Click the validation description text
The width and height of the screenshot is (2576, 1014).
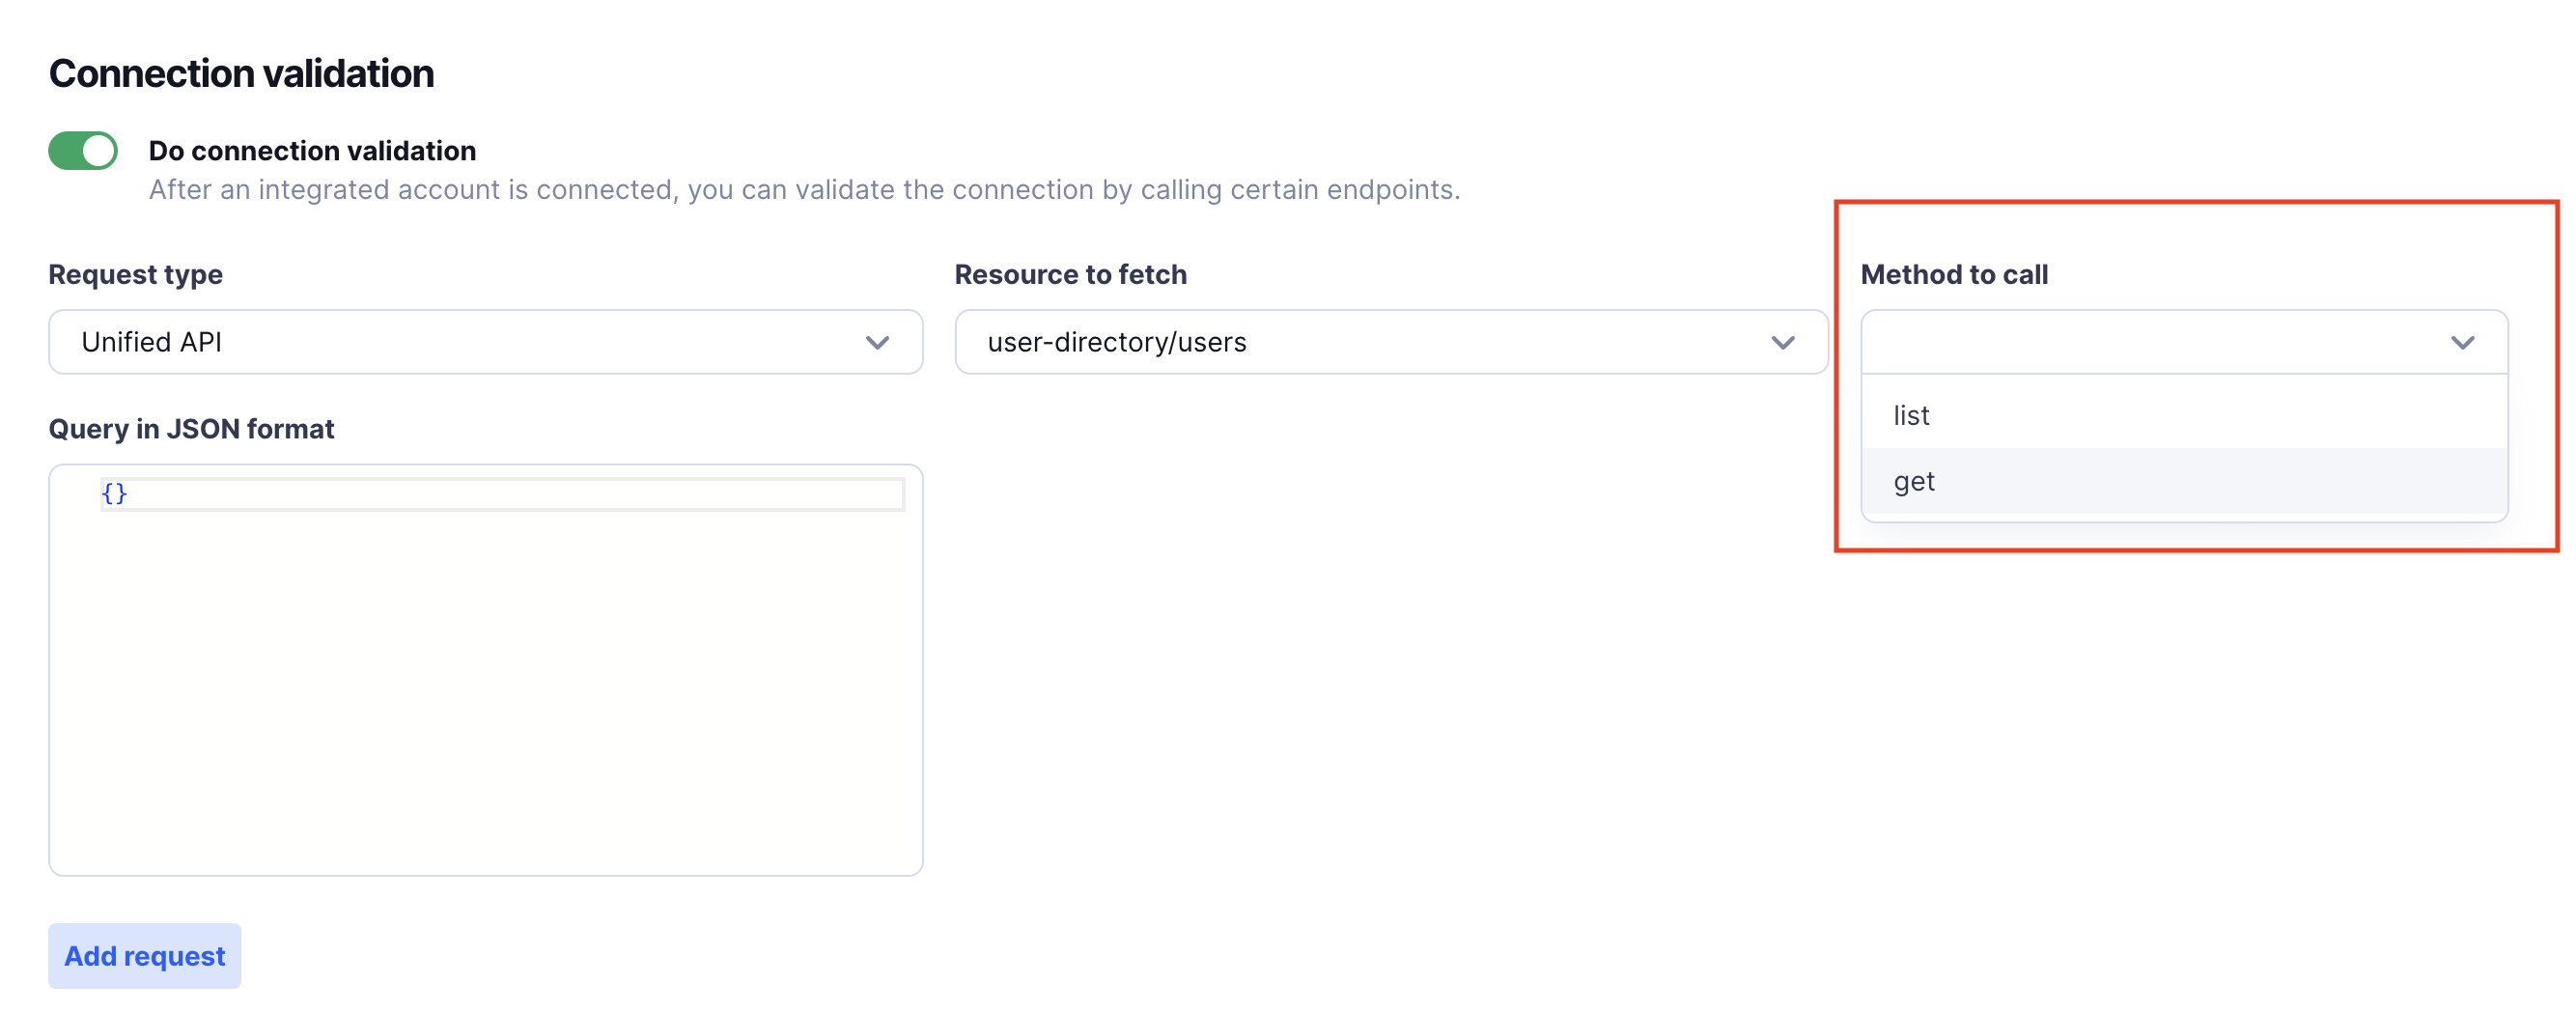pos(804,190)
